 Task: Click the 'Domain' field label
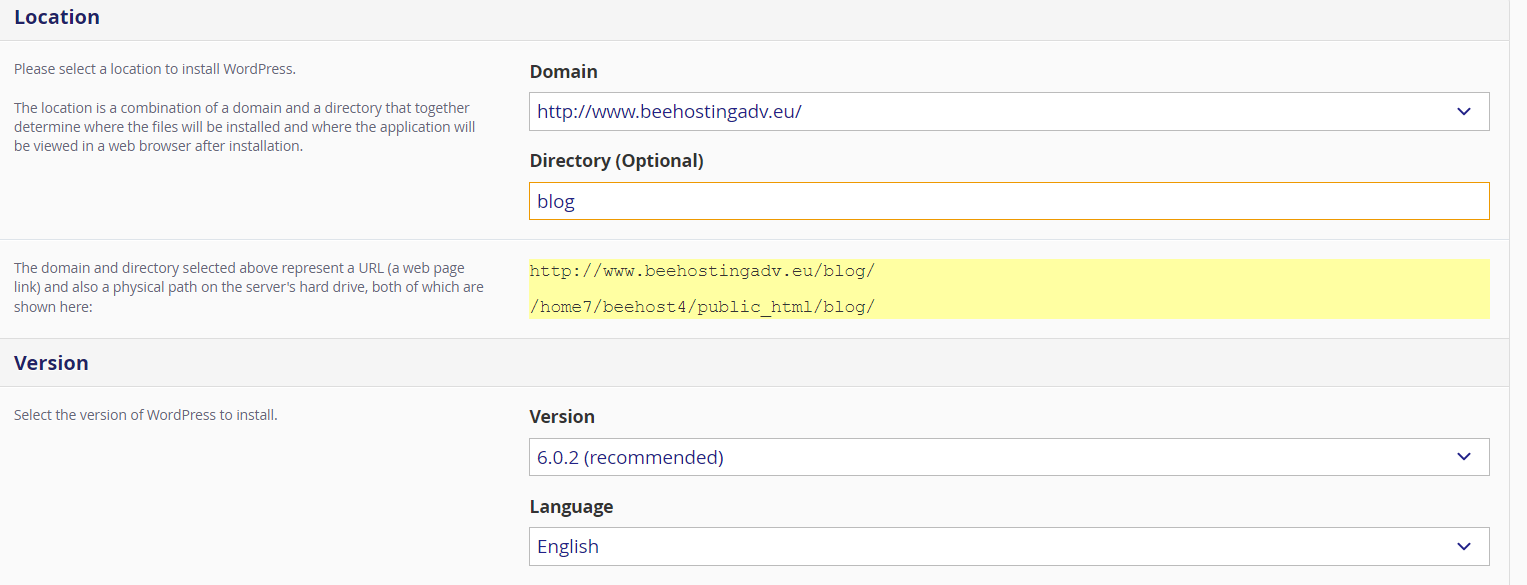pyautogui.click(x=563, y=72)
